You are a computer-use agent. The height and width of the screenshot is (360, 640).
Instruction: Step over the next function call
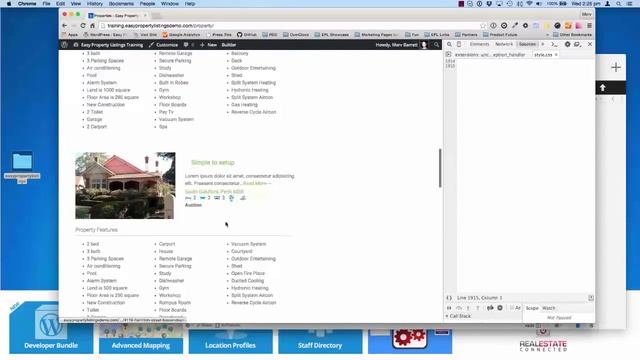point(459,308)
